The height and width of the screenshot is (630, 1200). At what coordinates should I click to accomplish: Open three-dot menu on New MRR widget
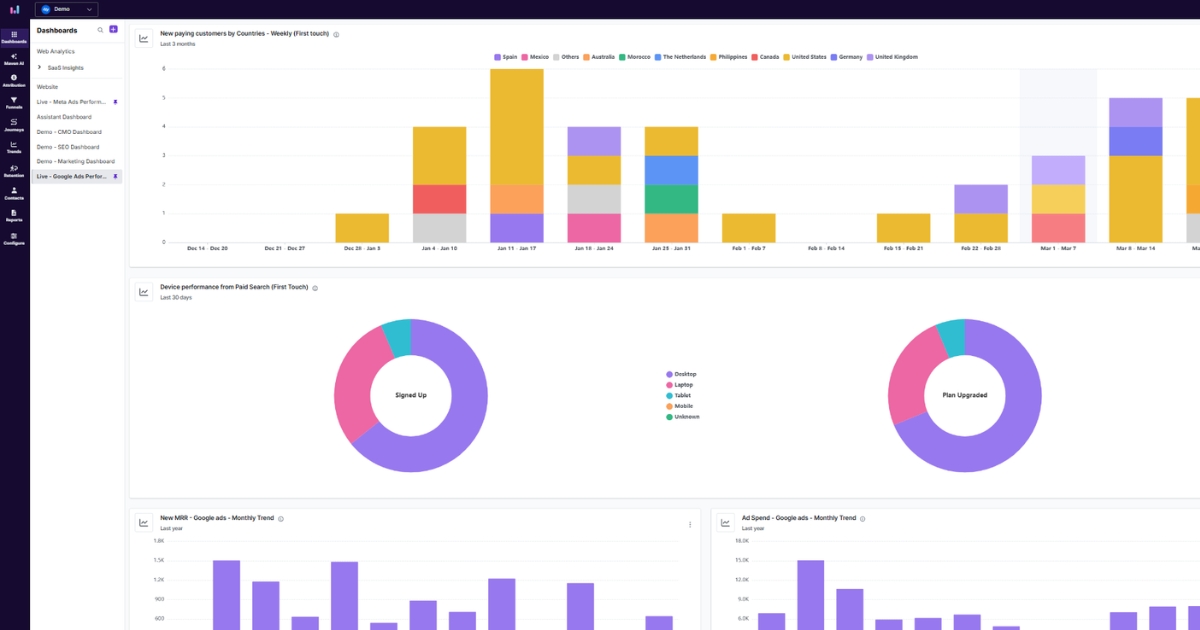pyautogui.click(x=690, y=524)
